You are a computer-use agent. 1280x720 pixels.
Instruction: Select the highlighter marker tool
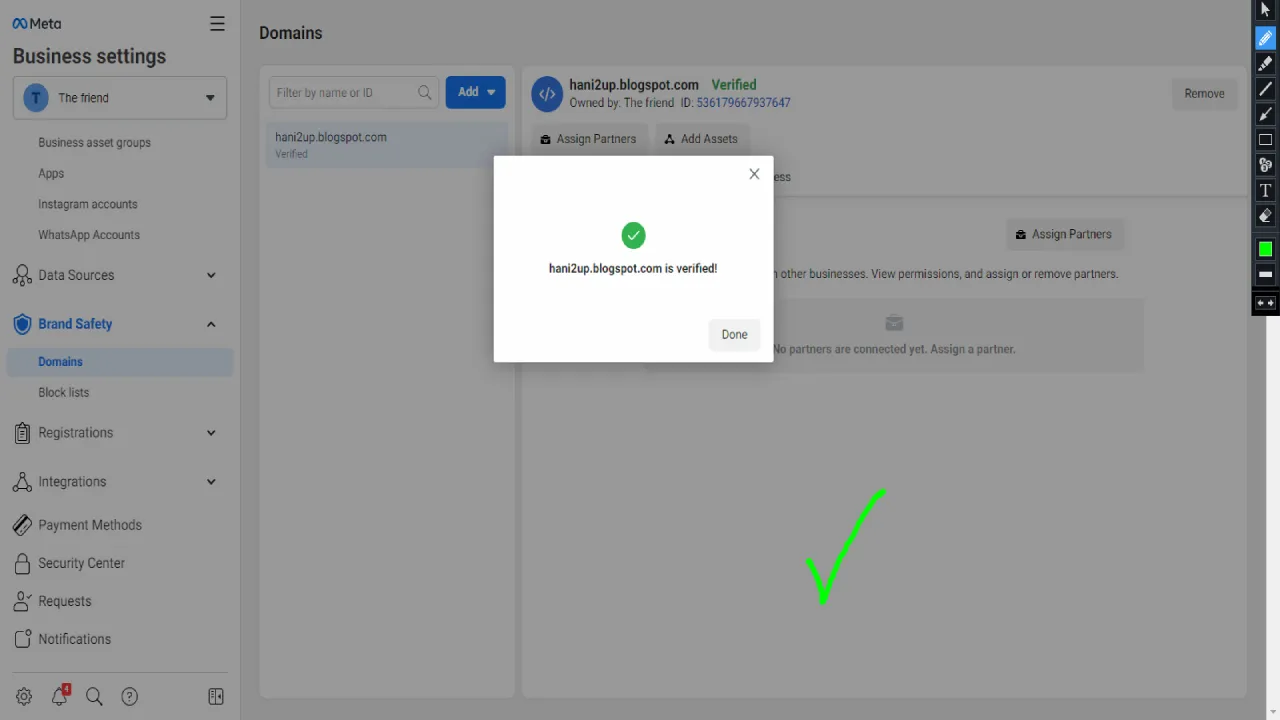coord(1265,63)
